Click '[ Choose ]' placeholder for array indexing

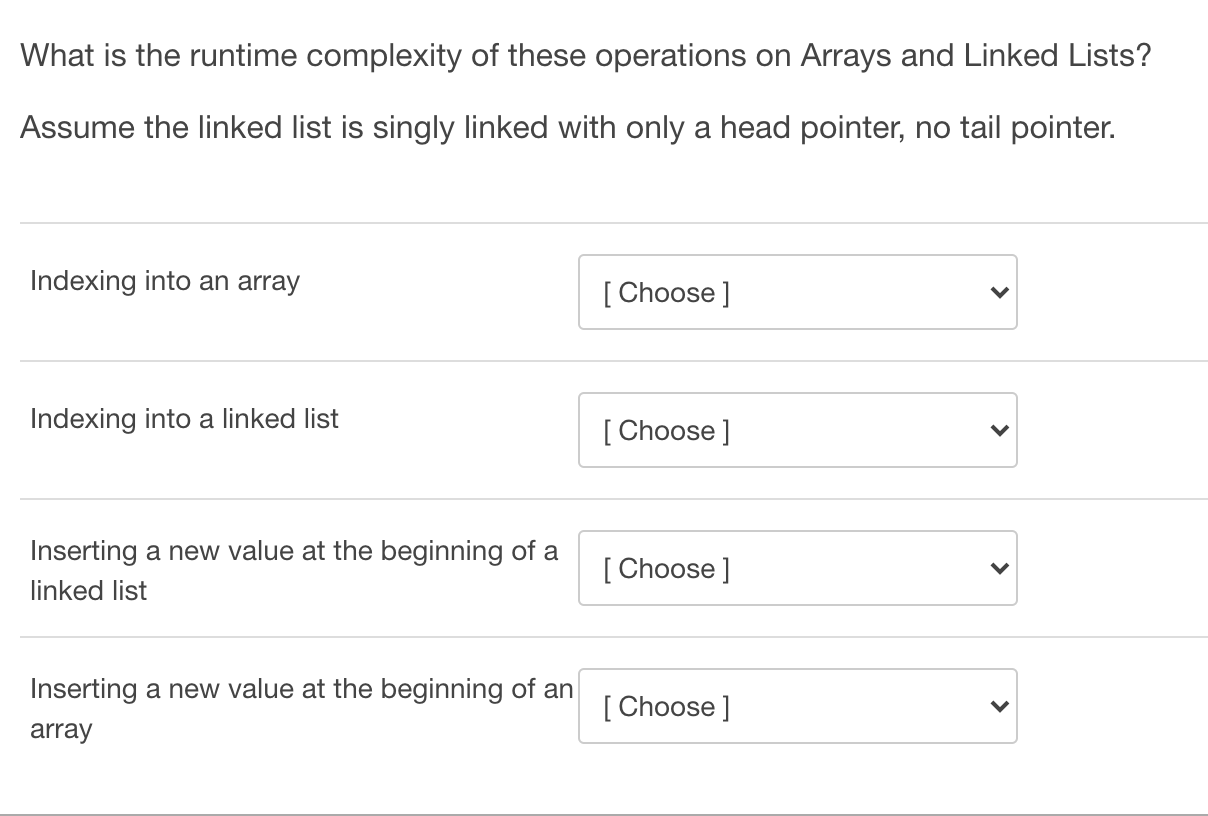pyautogui.click(x=666, y=293)
